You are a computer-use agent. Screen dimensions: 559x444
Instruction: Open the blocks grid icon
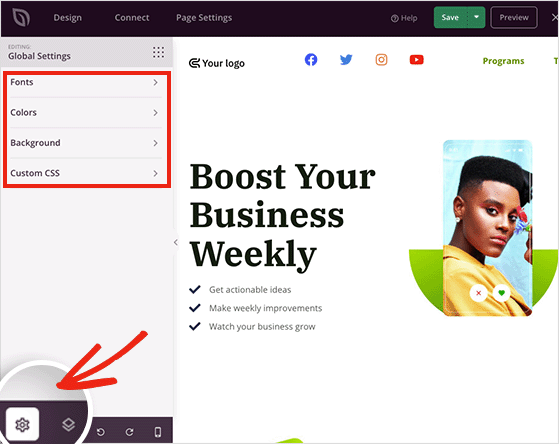coord(158,52)
